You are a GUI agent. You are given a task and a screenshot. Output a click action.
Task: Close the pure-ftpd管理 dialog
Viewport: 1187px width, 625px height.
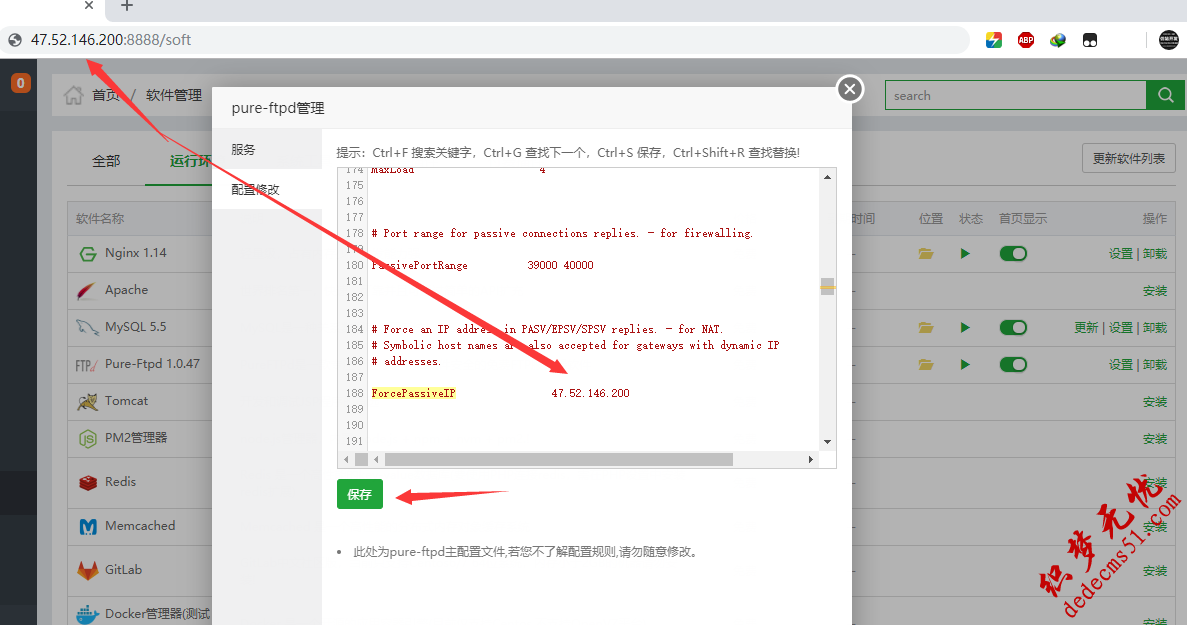[x=849, y=89]
